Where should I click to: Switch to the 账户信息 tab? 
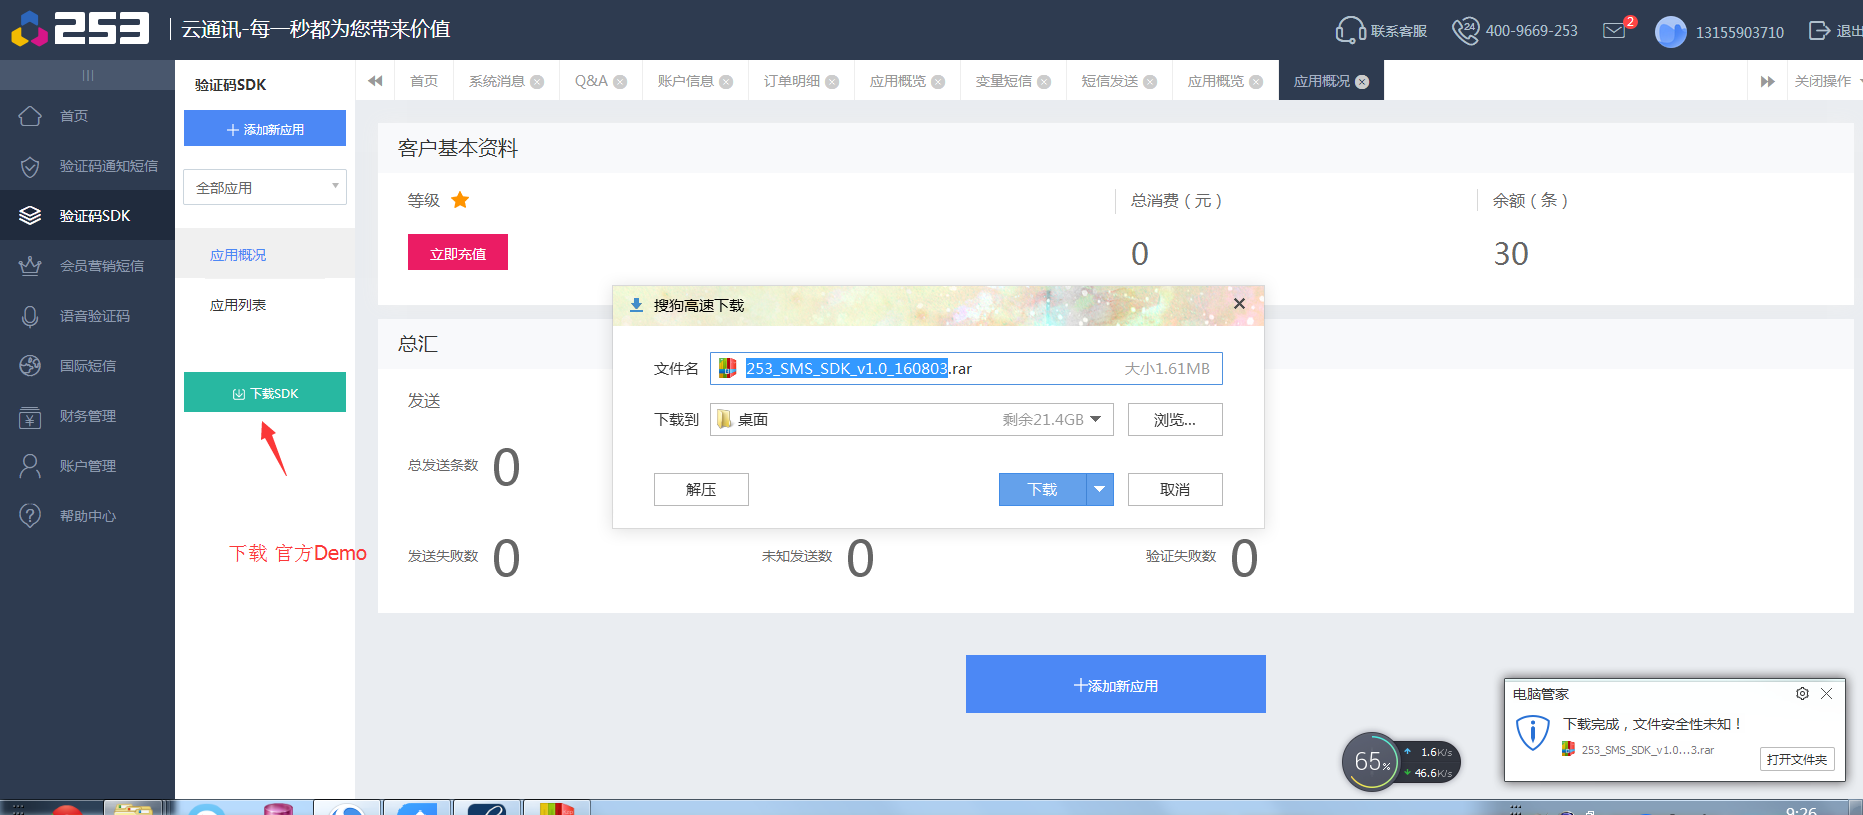[x=686, y=81]
